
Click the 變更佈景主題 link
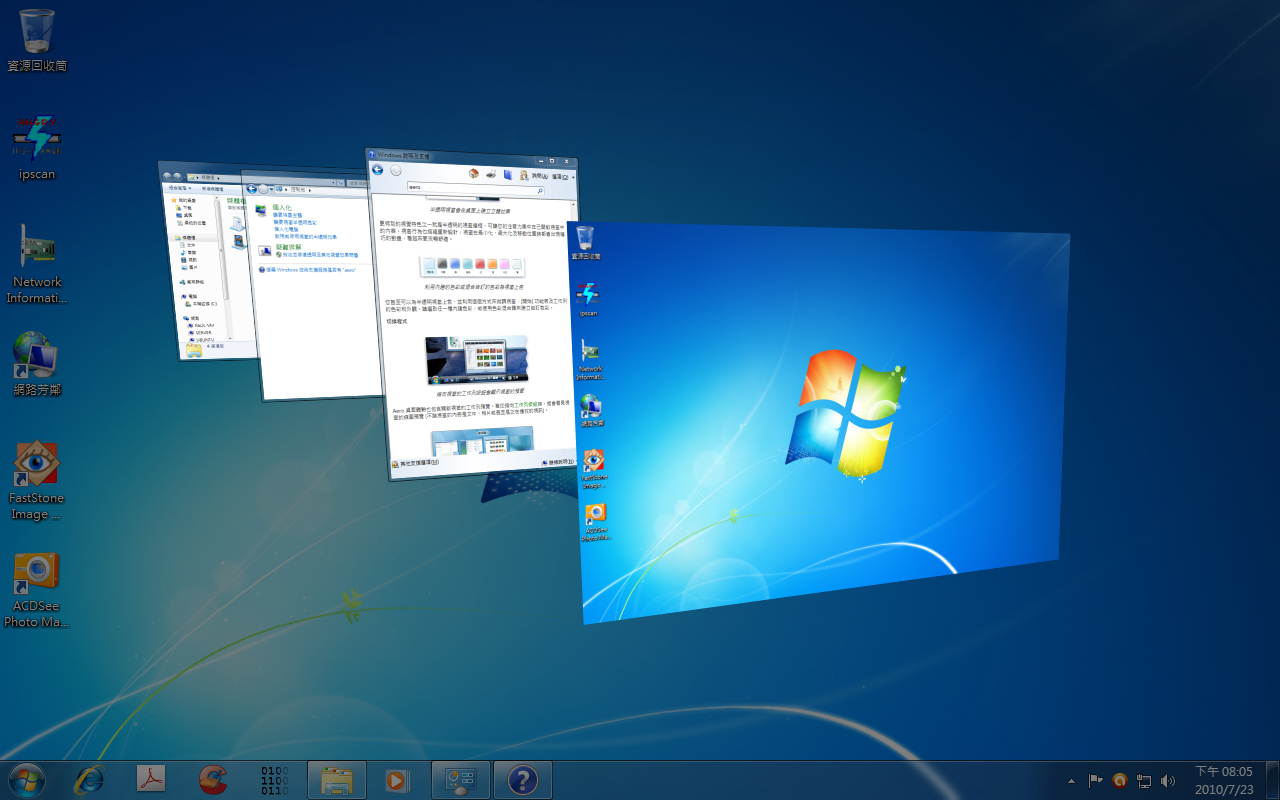point(287,215)
